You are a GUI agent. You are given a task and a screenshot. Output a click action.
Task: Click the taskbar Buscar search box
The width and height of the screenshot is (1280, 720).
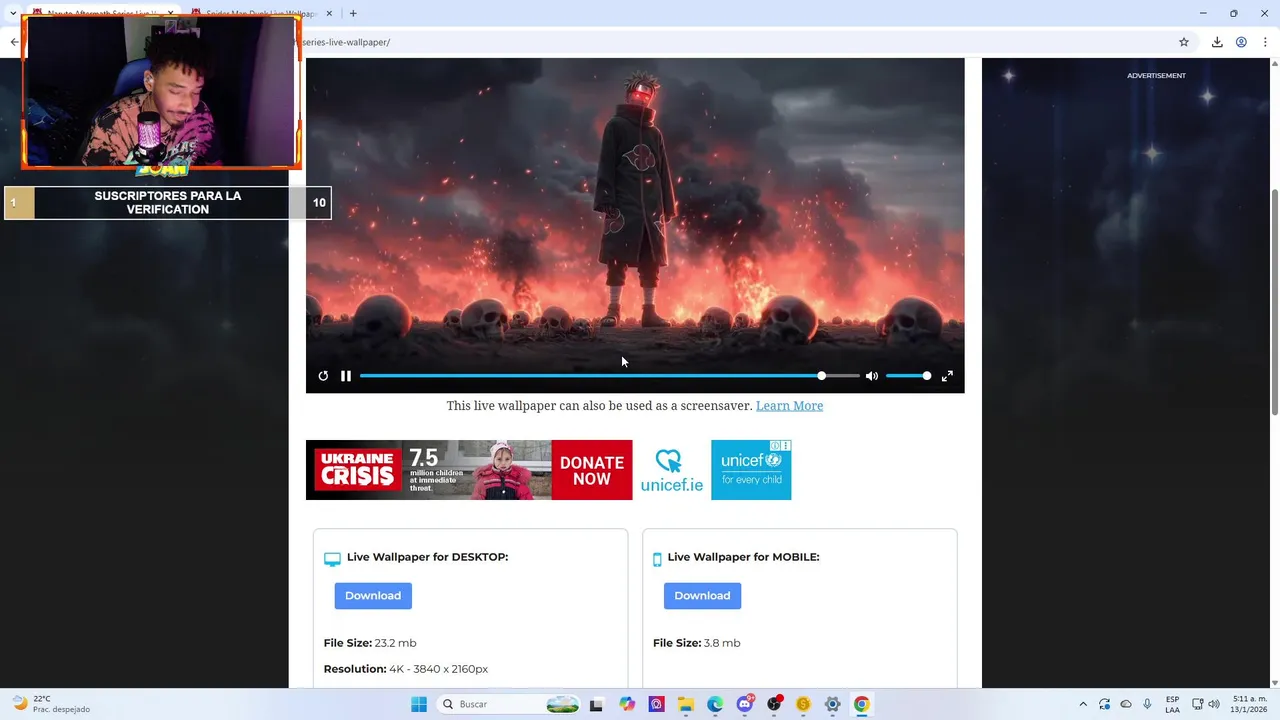click(x=510, y=704)
